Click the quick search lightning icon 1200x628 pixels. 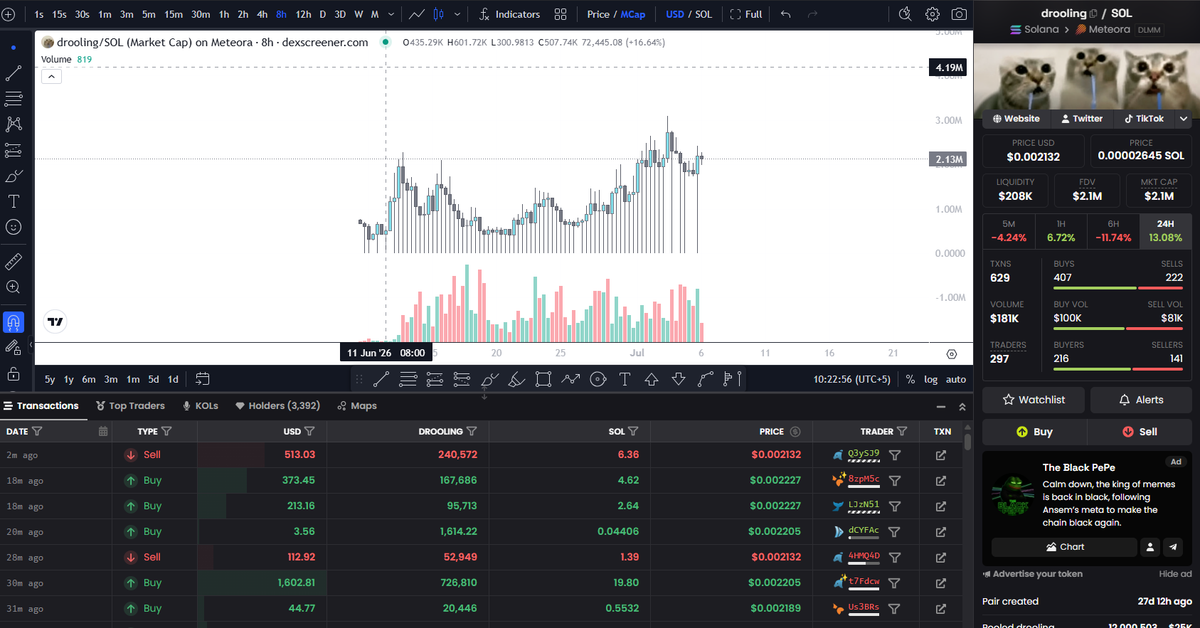click(905, 14)
